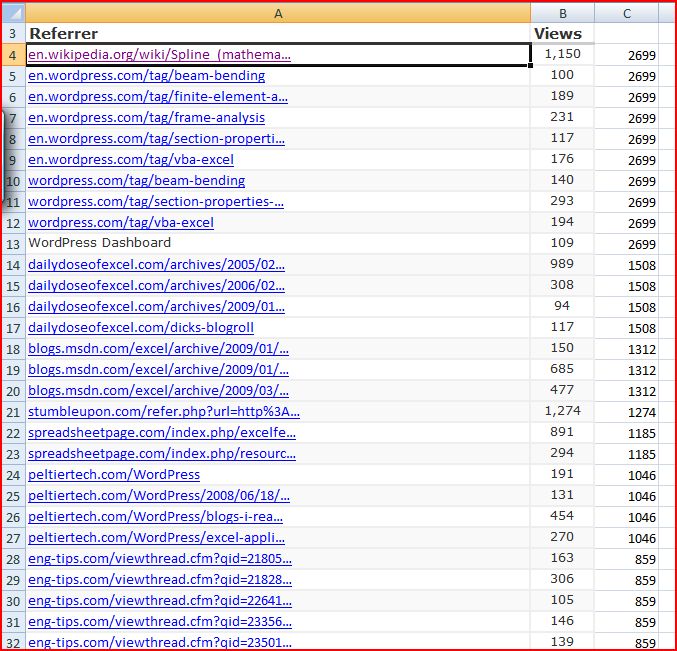Screen dimensions: 677x651
Task: Click the en.wordpress.com/tag/frame-analysis link
Action: click(x=146, y=118)
